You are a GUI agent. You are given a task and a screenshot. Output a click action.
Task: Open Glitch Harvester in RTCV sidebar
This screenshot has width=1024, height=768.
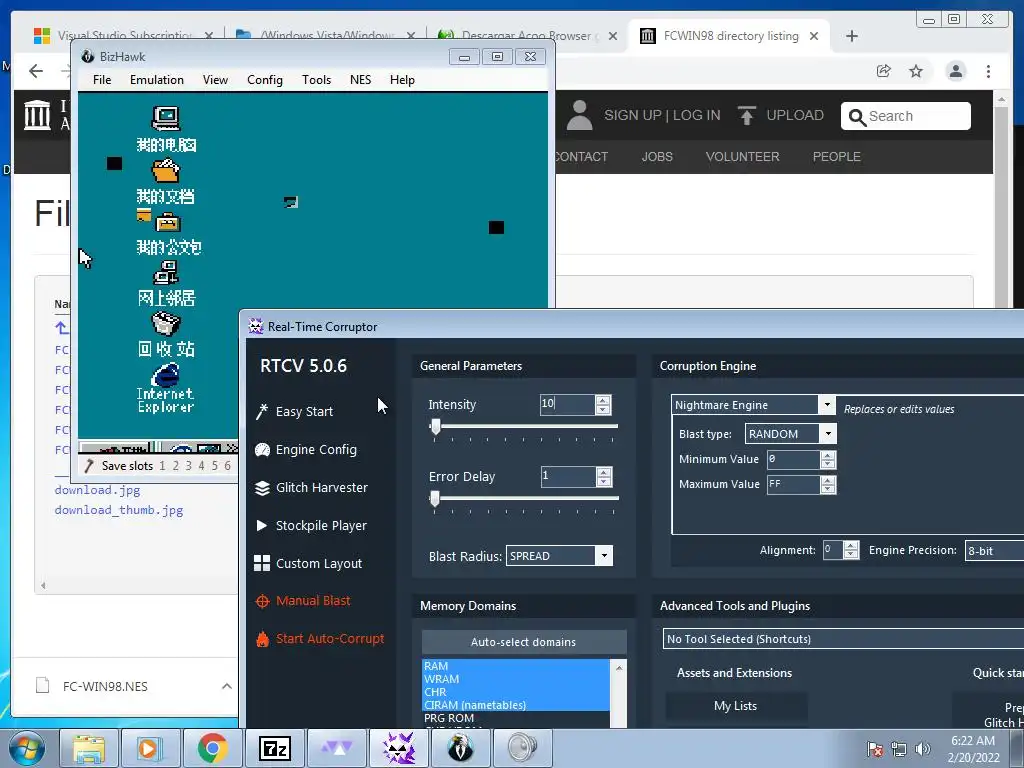[x=312, y=487]
